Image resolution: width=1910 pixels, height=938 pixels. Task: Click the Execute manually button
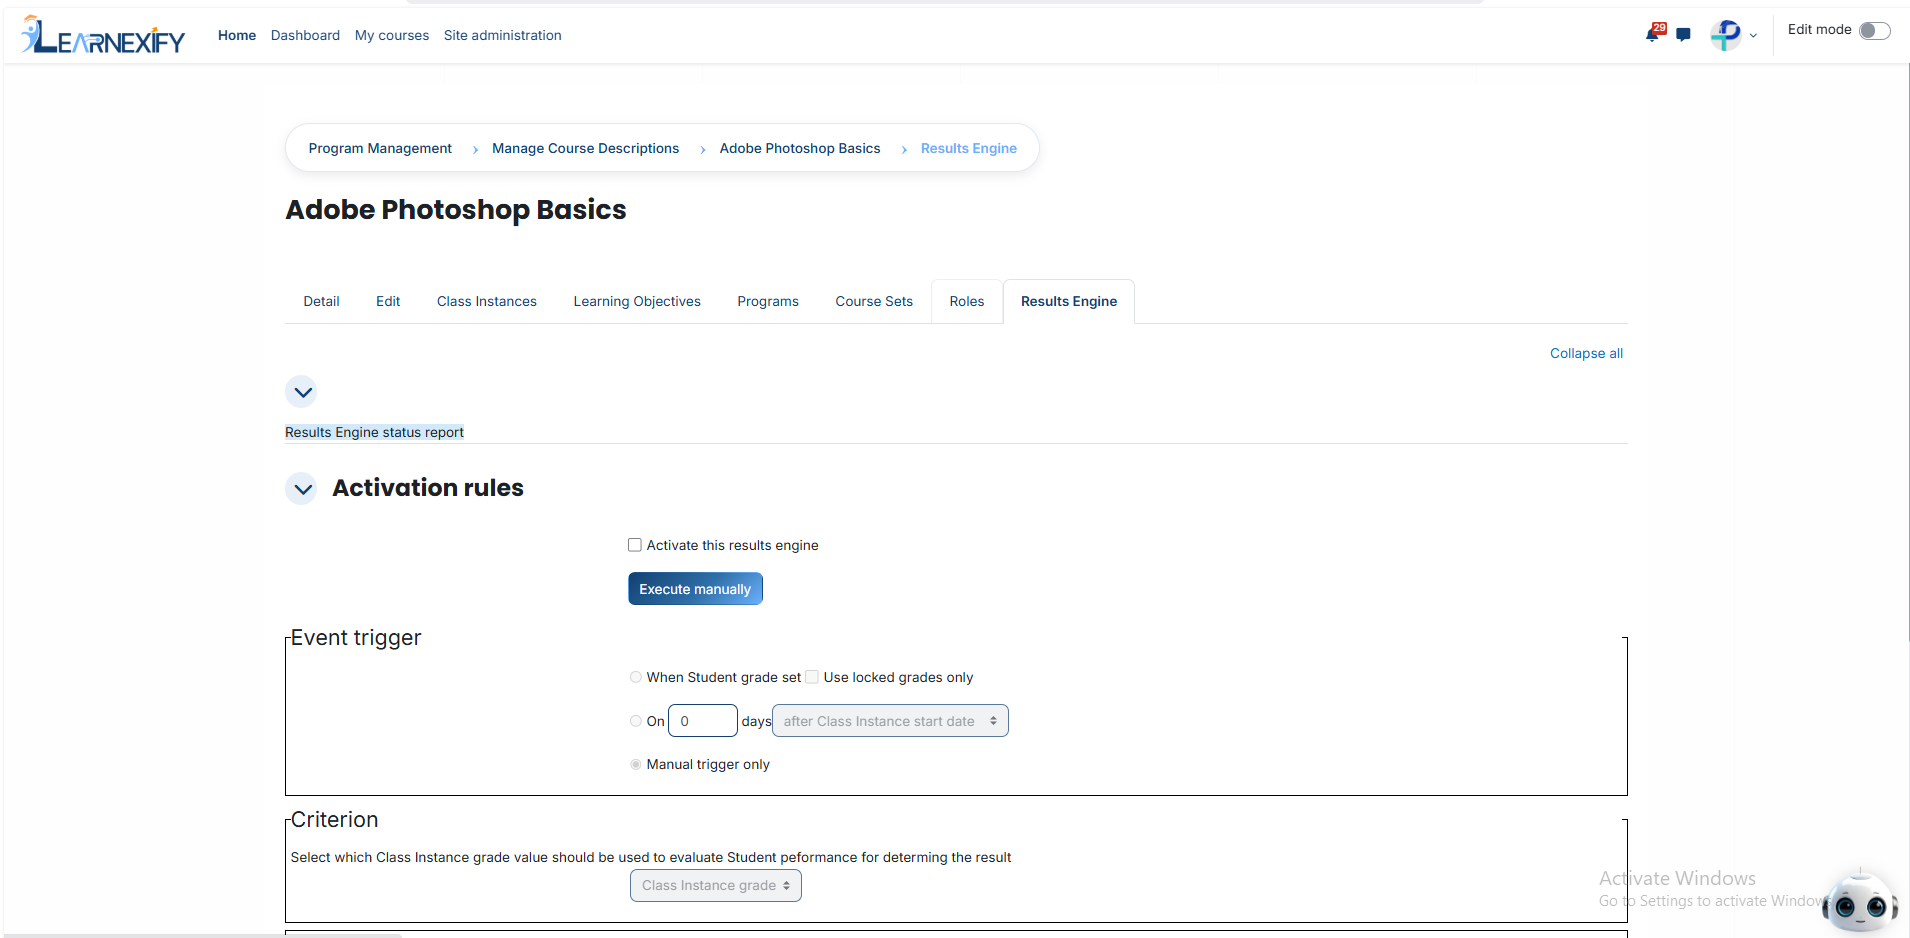pos(695,589)
